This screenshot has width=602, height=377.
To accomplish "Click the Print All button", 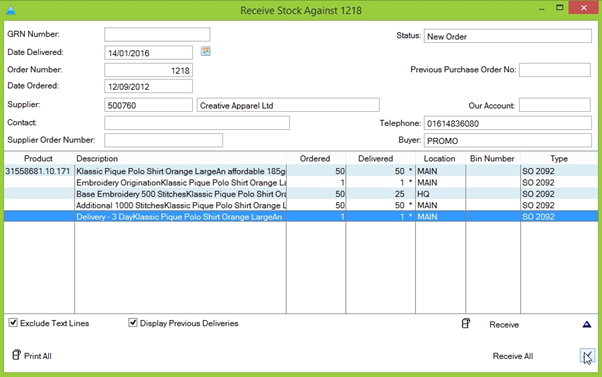I will click(x=38, y=356).
